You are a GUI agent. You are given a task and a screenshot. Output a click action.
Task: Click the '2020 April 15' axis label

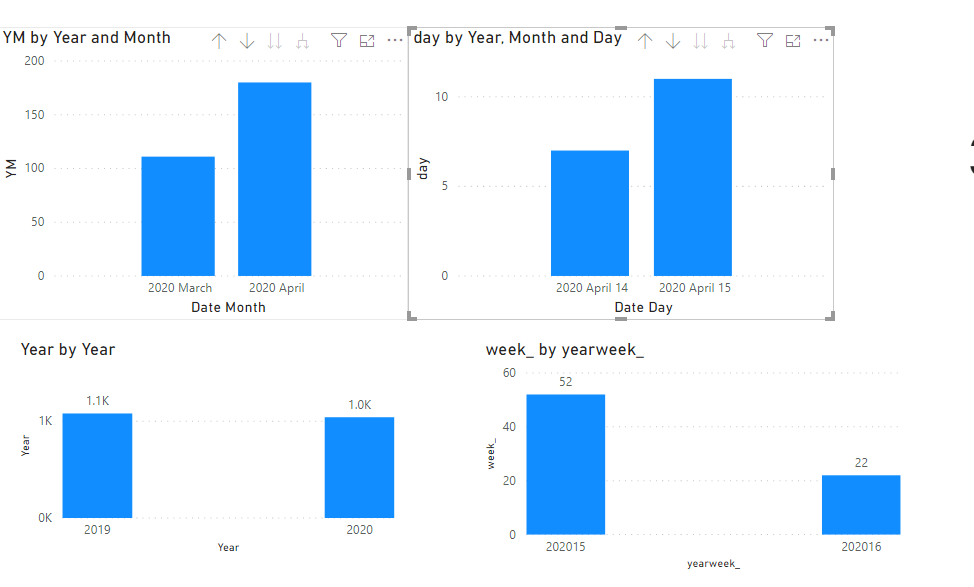pyautogui.click(x=694, y=288)
